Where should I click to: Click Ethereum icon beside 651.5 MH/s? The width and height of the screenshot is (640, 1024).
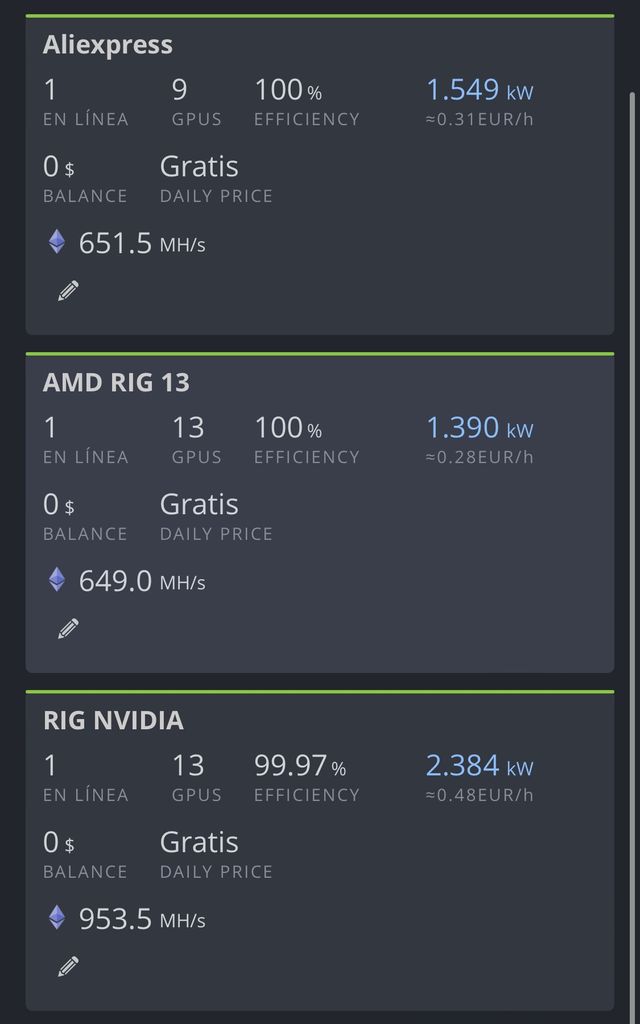click(57, 242)
